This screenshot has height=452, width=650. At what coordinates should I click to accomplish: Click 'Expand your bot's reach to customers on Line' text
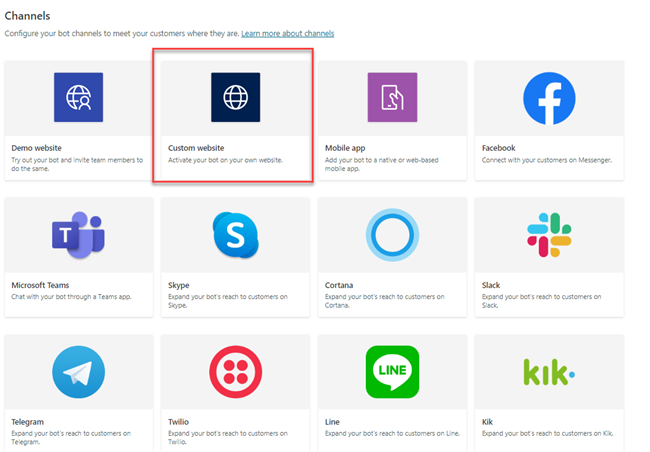[393, 434]
